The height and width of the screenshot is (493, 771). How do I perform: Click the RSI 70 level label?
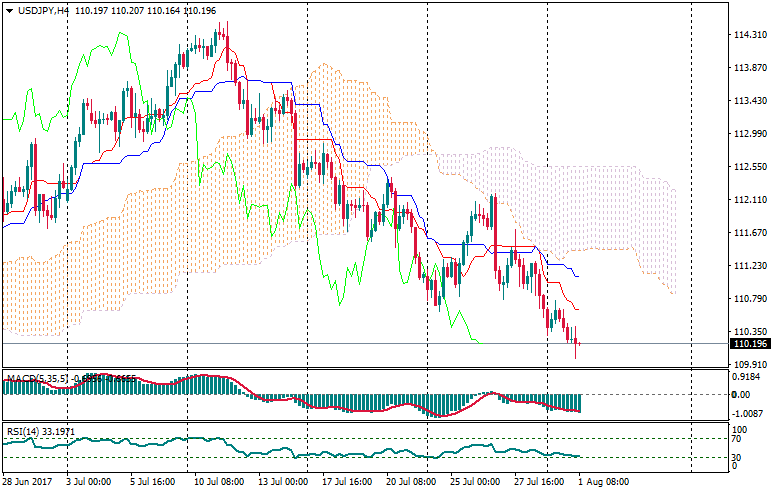(x=738, y=438)
